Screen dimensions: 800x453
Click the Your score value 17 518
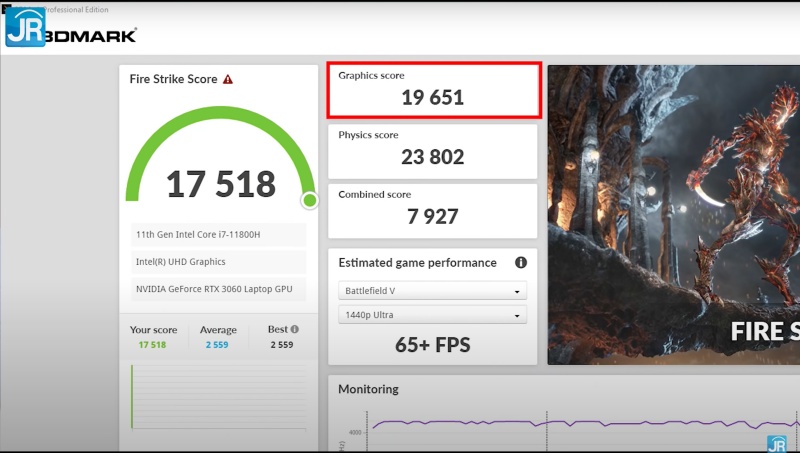153,344
